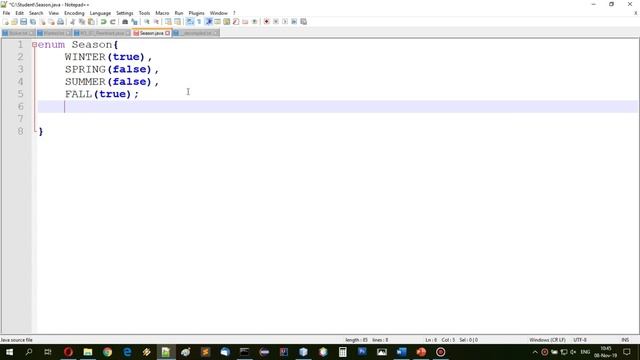The image size is (640, 360).
Task: Toggle the Document Map panel icon
Action: (x=227, y=22)
